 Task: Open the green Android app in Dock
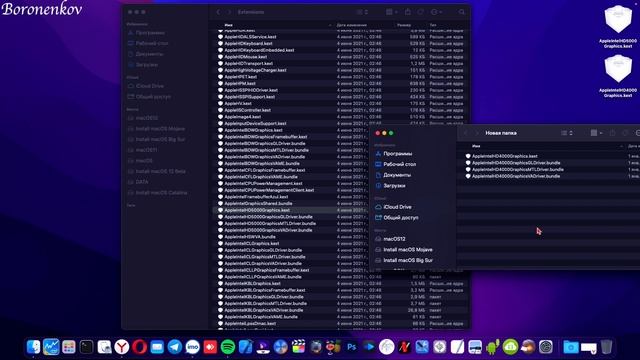(x=493, y=347)
